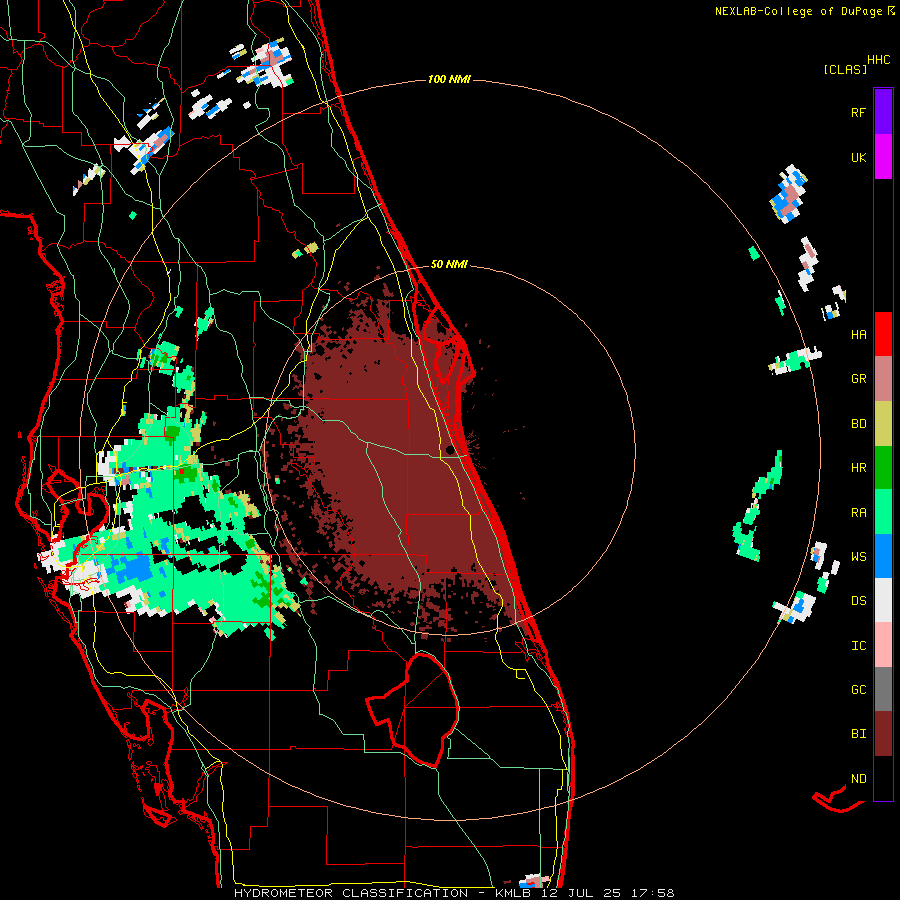Click the BD legend label
The image size is (900, 900).
click(x=858, y=424)
